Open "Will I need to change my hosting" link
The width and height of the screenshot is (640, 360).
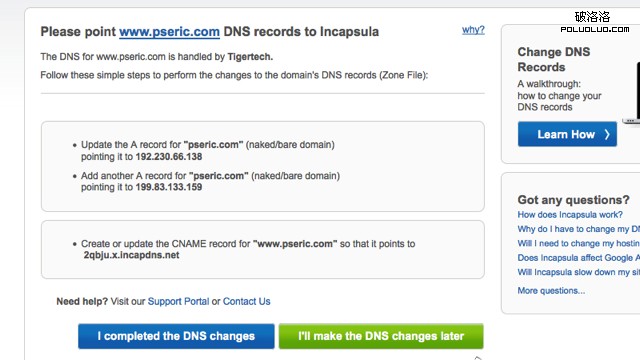[578, 243]
